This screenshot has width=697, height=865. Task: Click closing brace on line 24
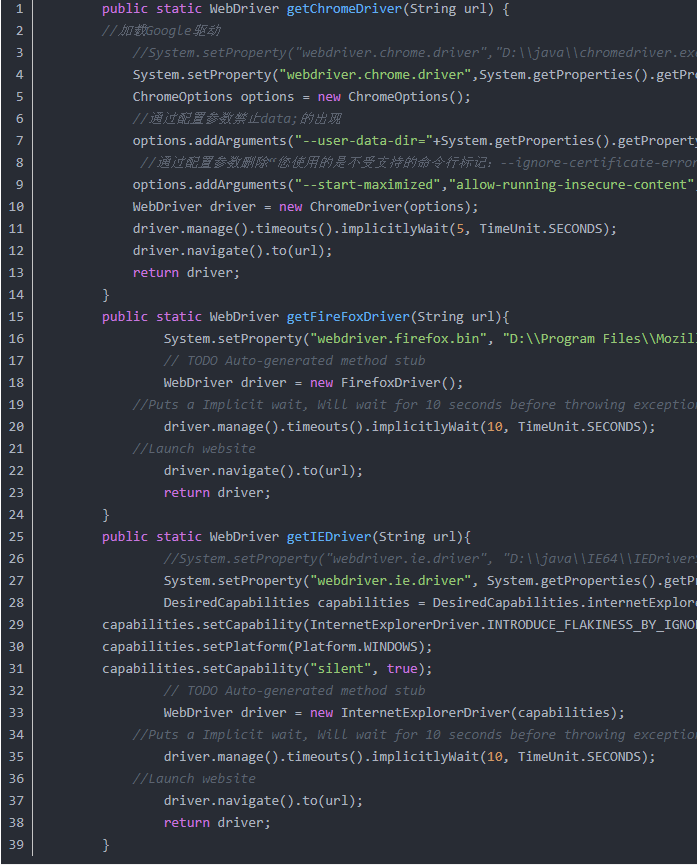105,515
